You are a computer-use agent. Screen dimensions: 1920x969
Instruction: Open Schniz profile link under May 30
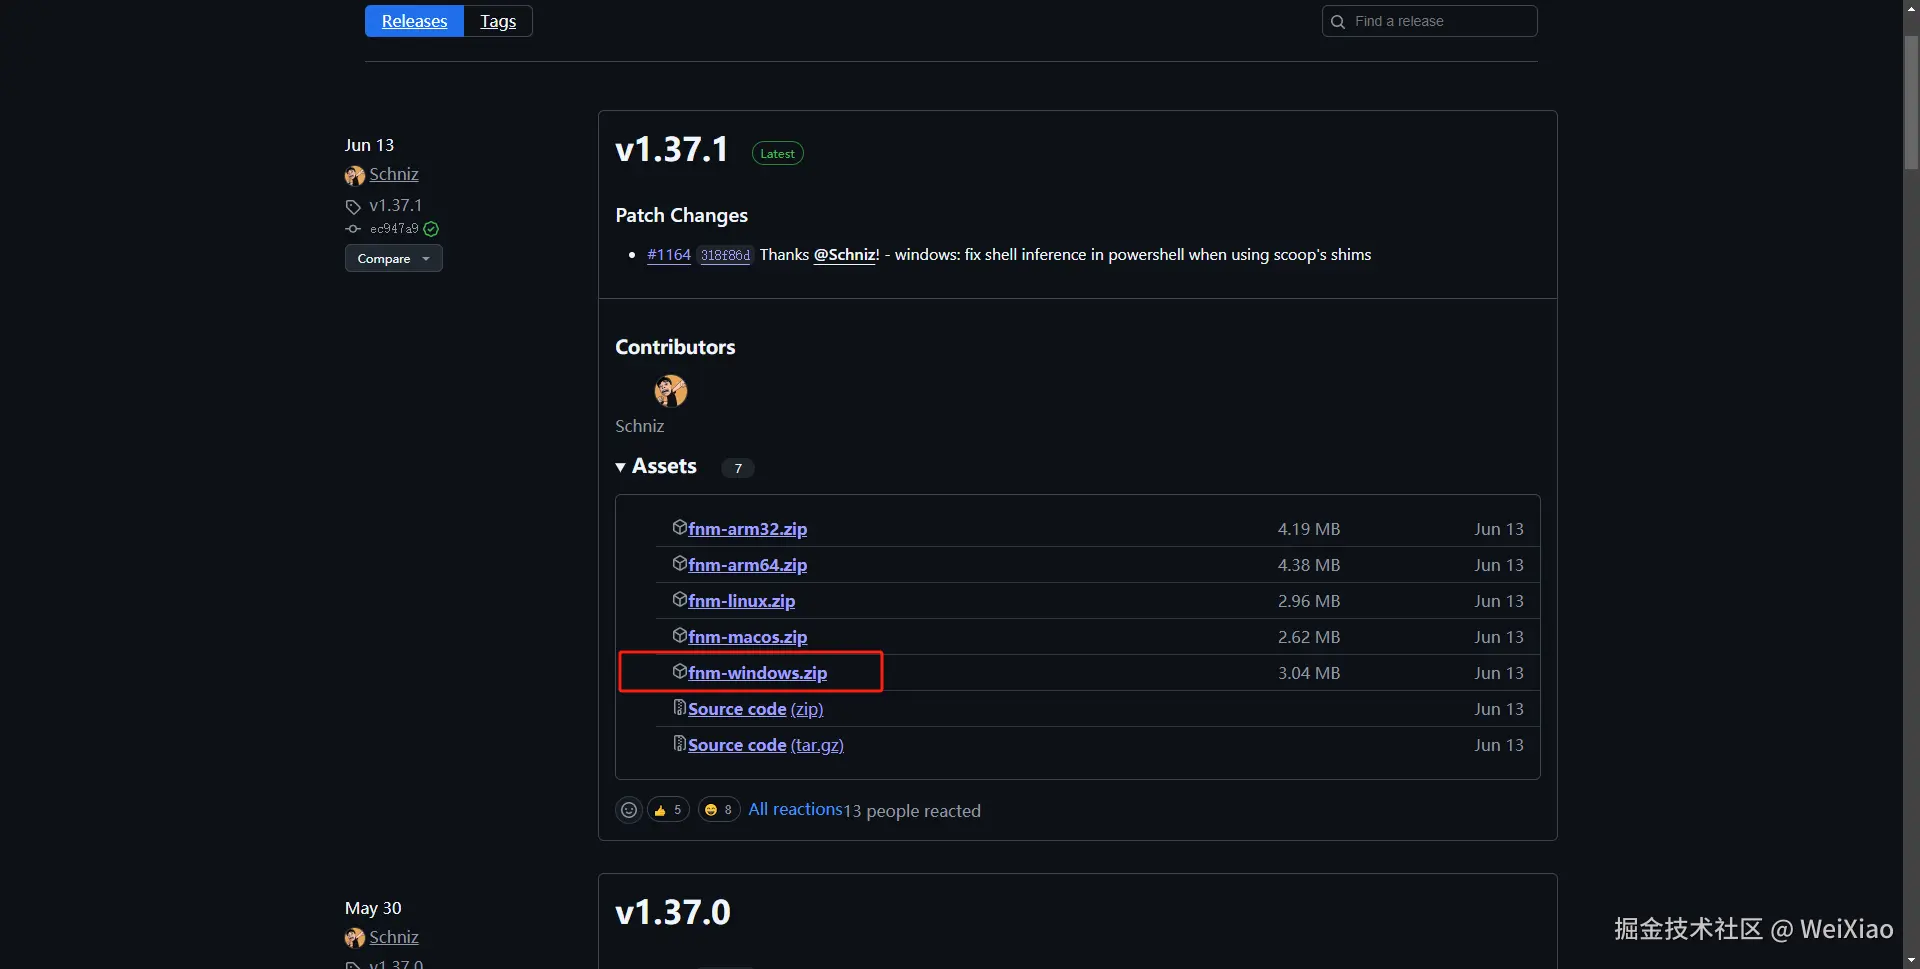pos(394,937)
